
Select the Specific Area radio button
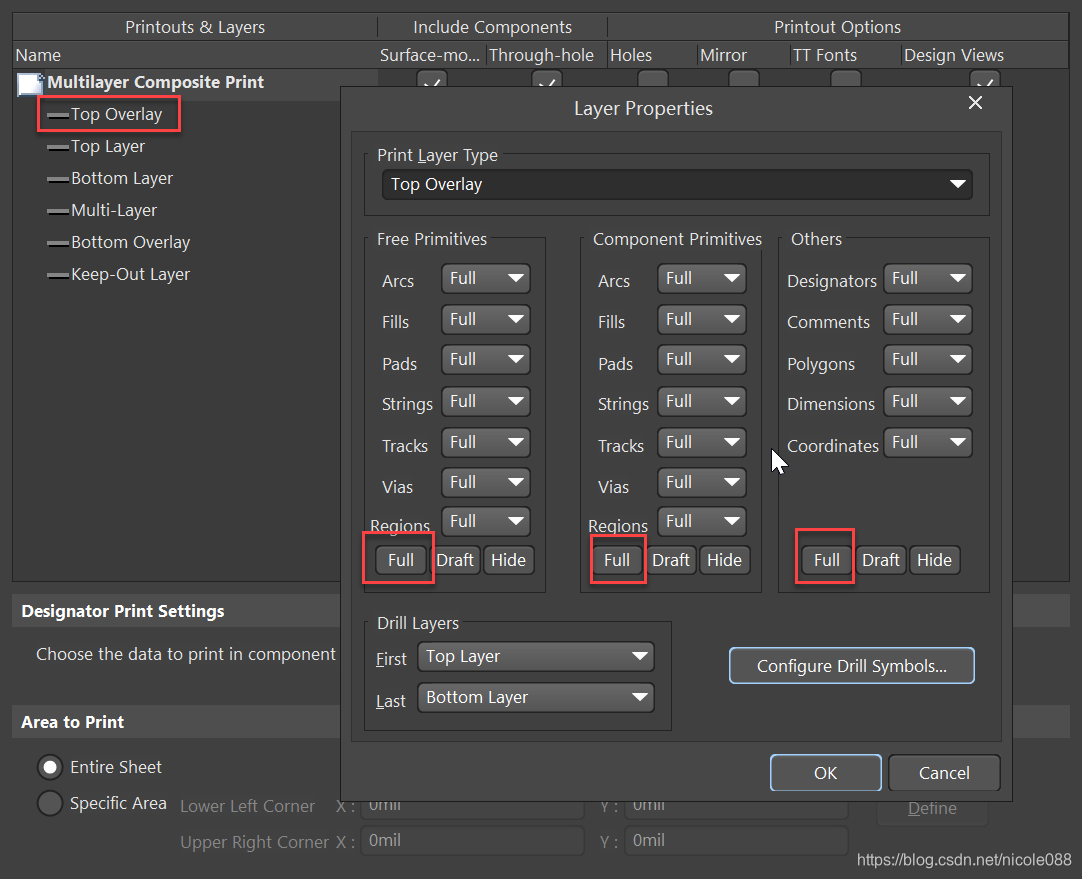pyautogui.click(x=49, y=803)
